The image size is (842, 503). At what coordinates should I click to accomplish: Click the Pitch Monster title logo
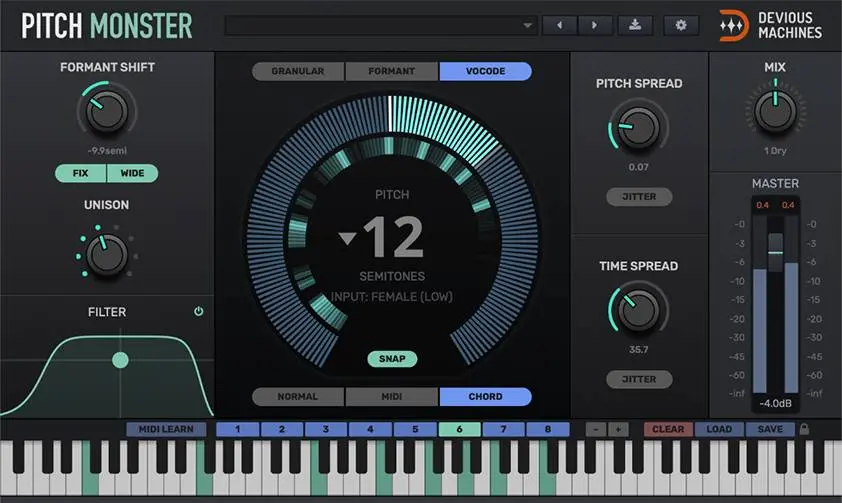(x=107, y=26)
